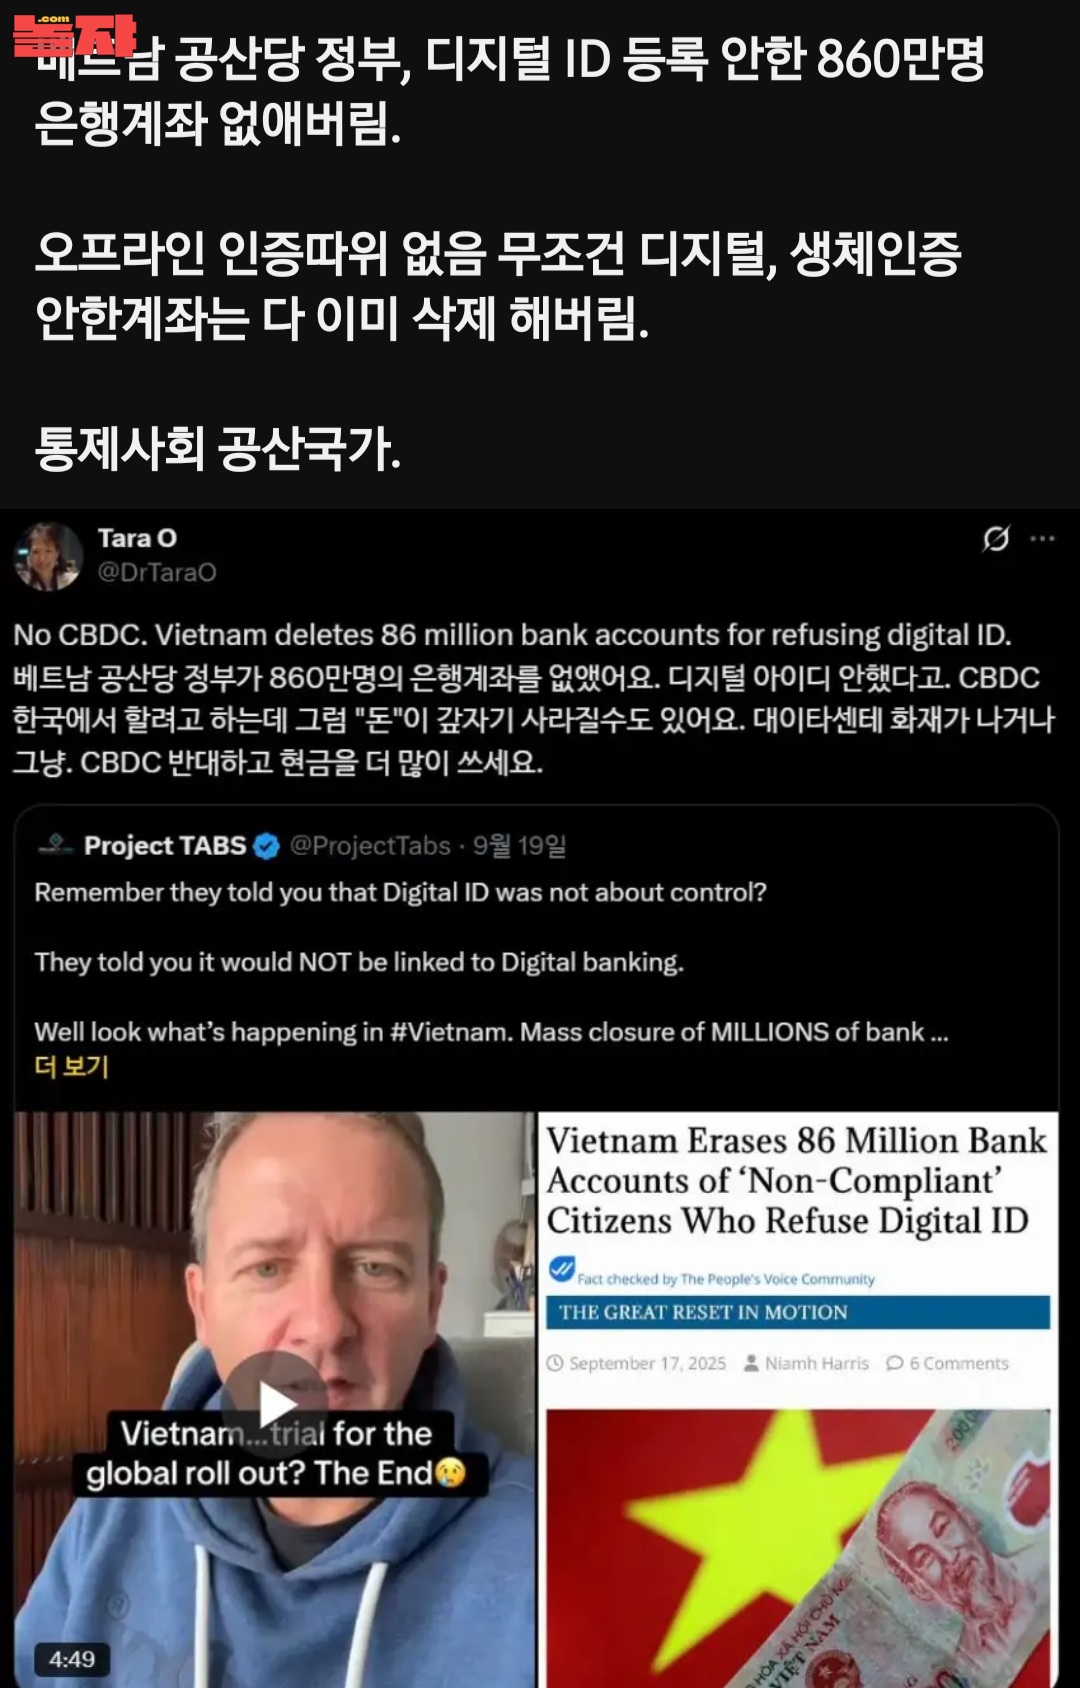Click the Project TABS logo avatar
The height and width of the screenshot is (1688, 1080).
(x=56, y=845)
